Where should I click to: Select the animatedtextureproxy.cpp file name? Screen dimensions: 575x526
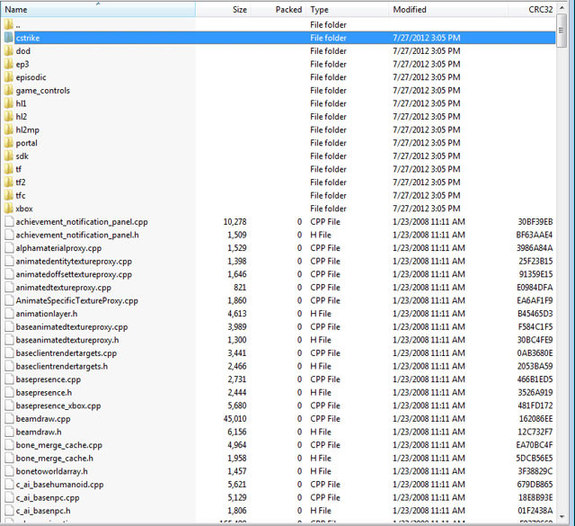(63, 288)
